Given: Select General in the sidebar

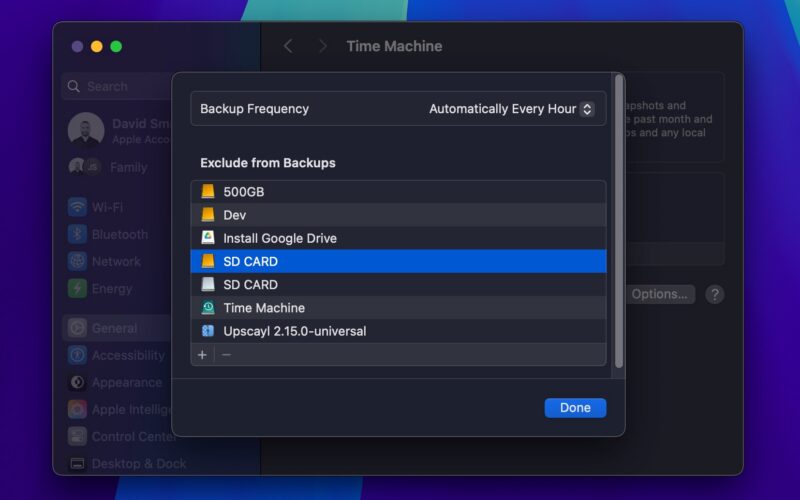Looking at the screenshot, I should [117, 328].
